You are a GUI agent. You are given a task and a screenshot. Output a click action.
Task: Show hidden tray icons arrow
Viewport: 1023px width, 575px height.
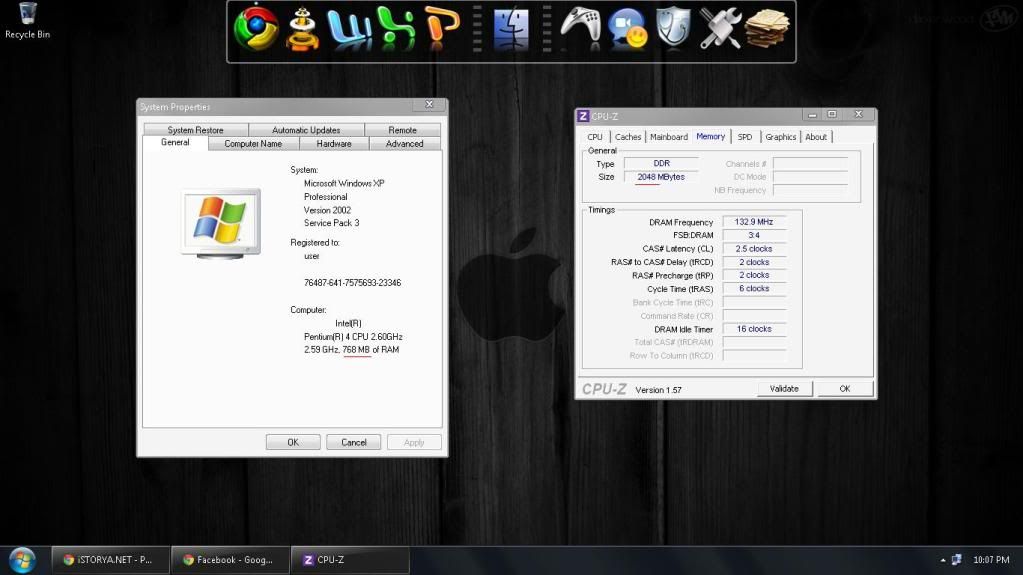point(943,560)
